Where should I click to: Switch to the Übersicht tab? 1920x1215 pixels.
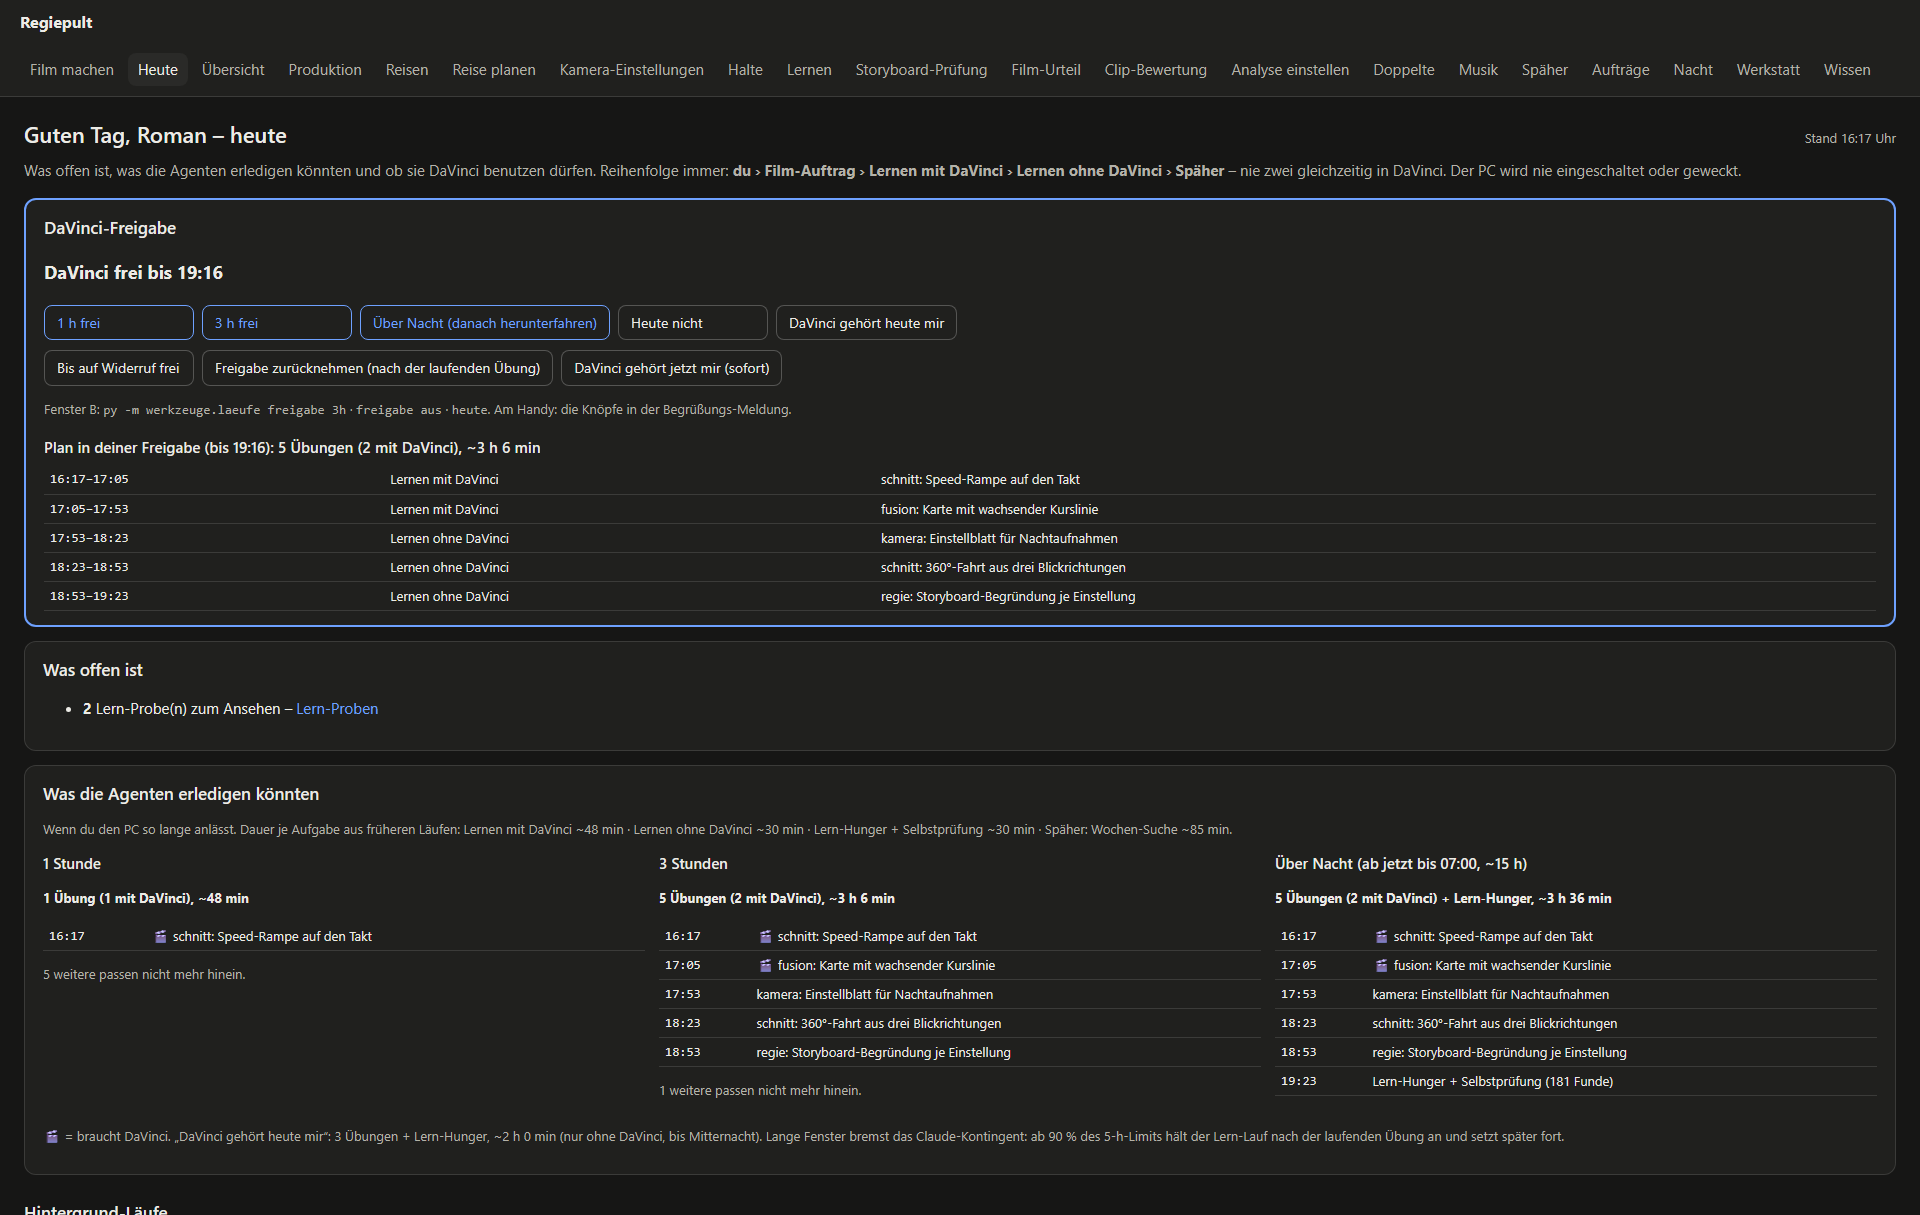[x=233, y=70]
